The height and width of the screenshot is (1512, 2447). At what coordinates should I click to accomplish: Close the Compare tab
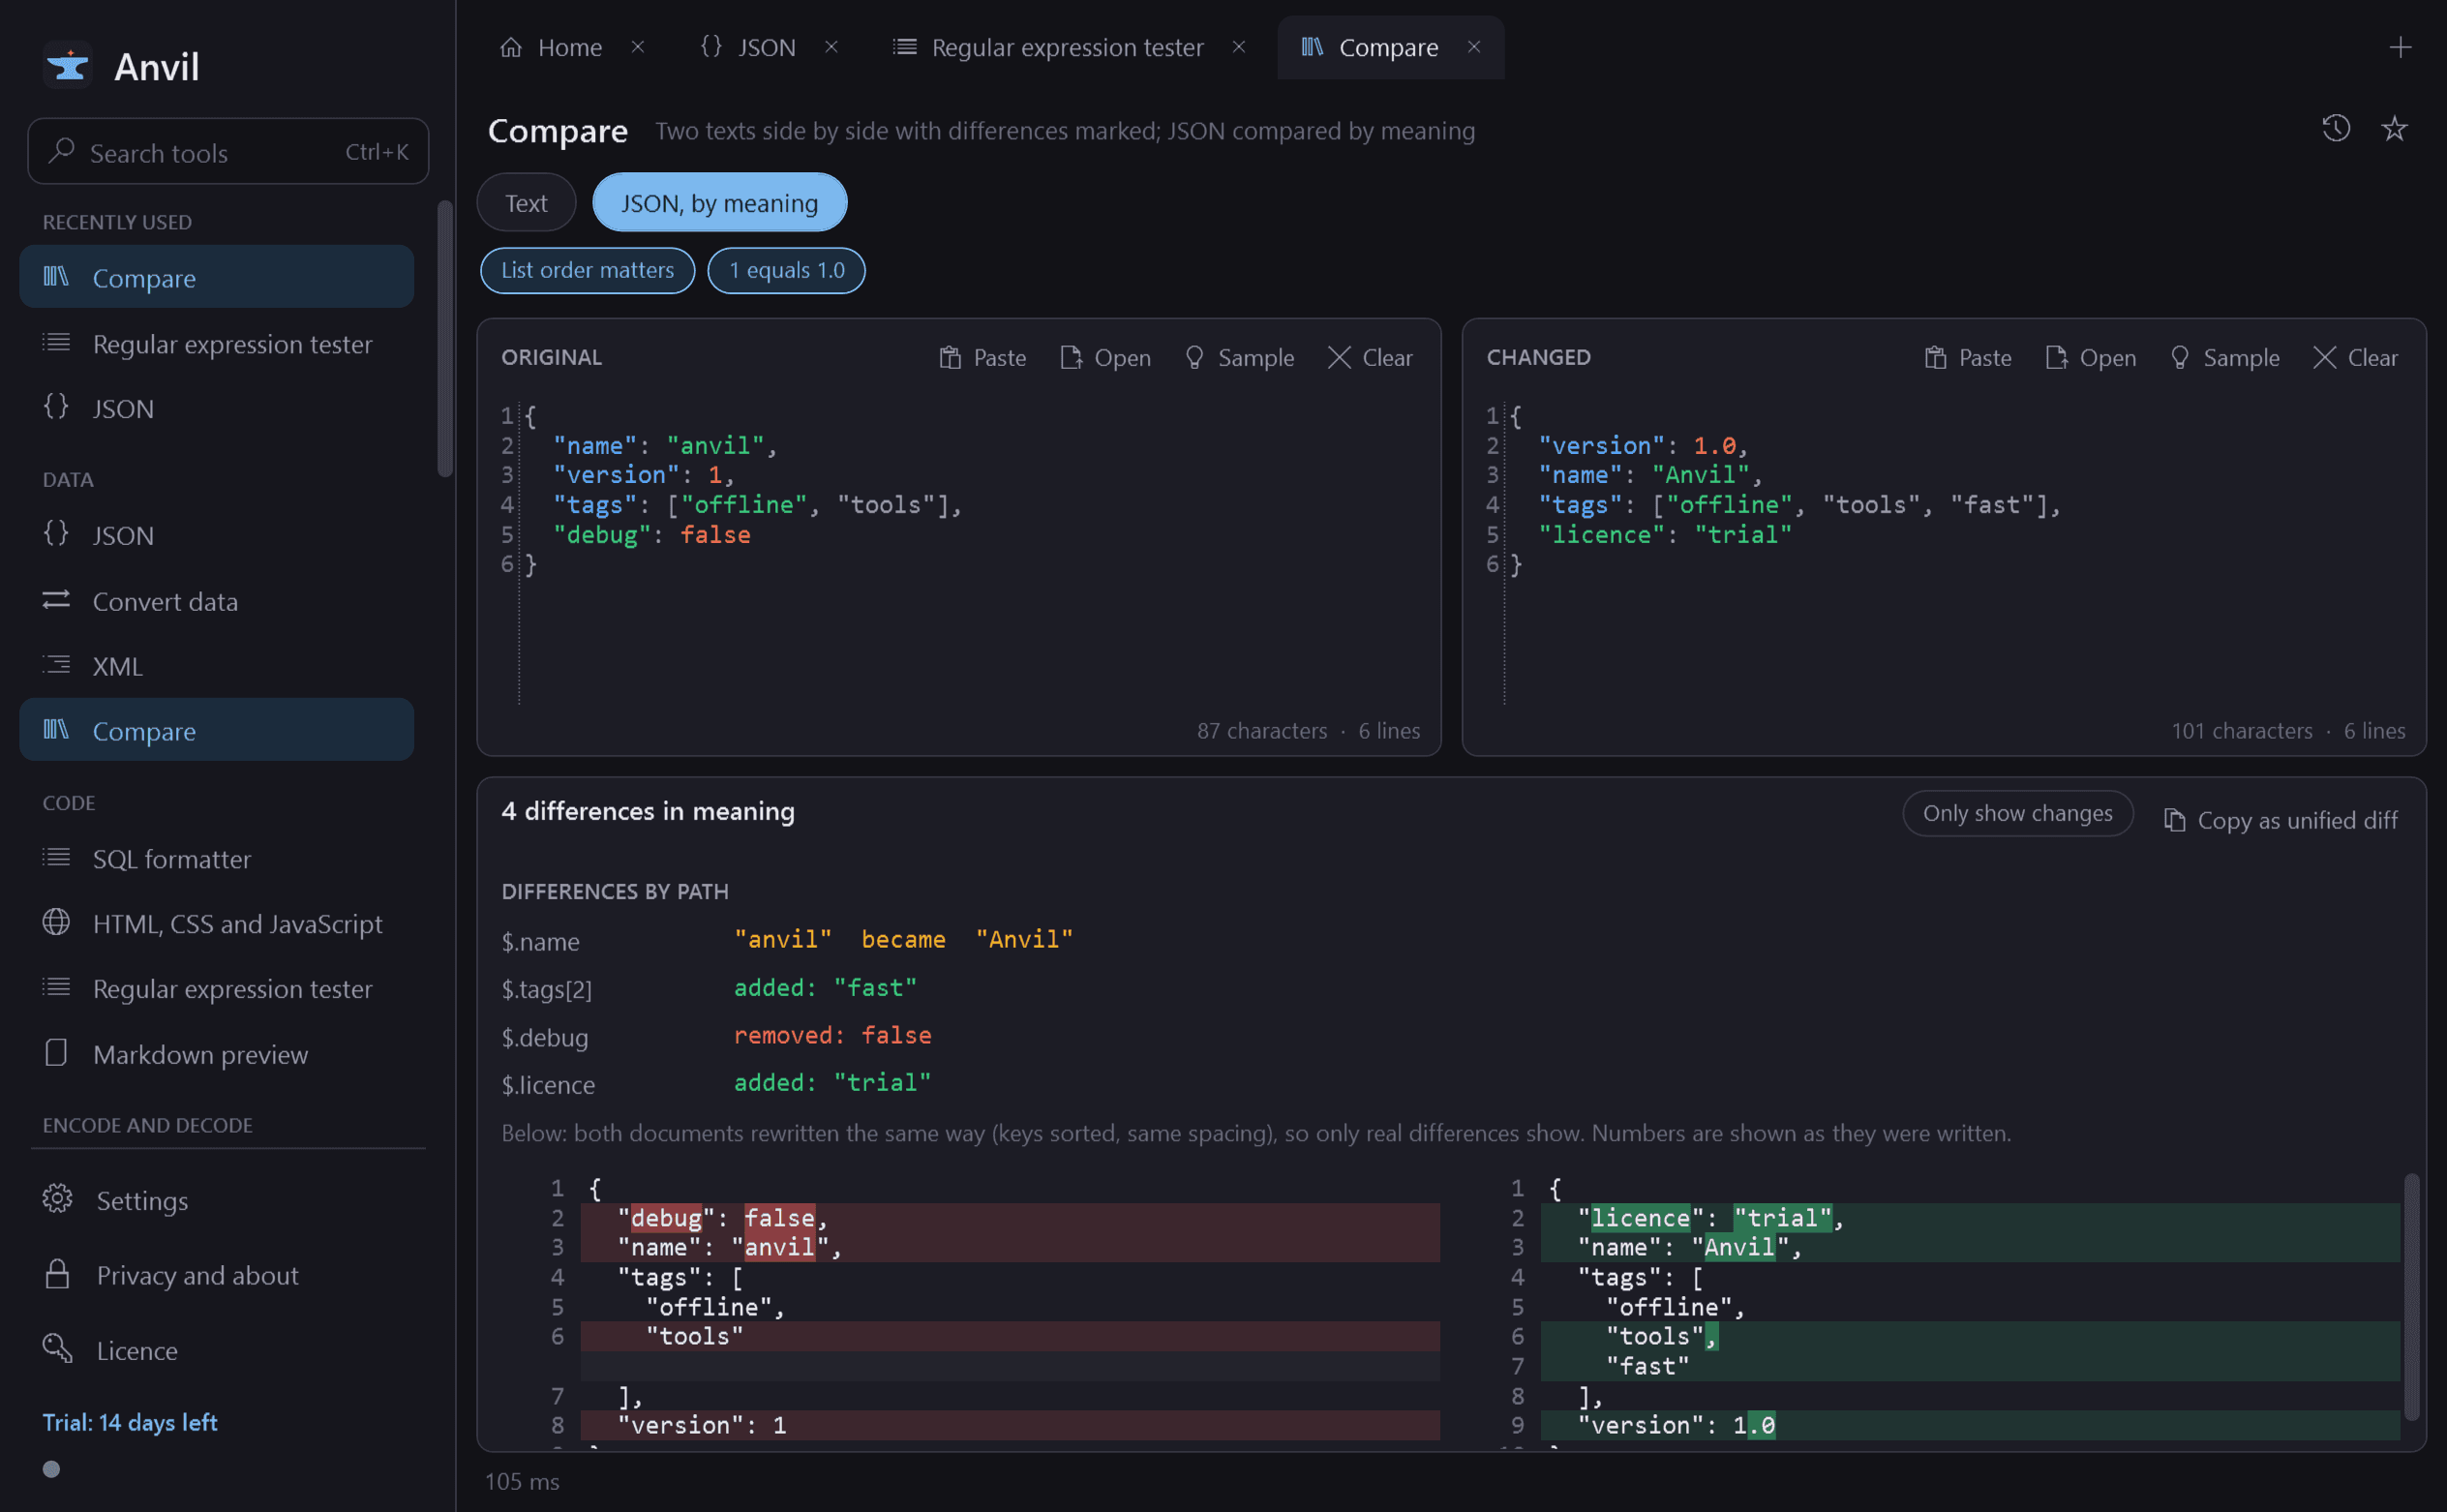click(x=1473, y=47)
